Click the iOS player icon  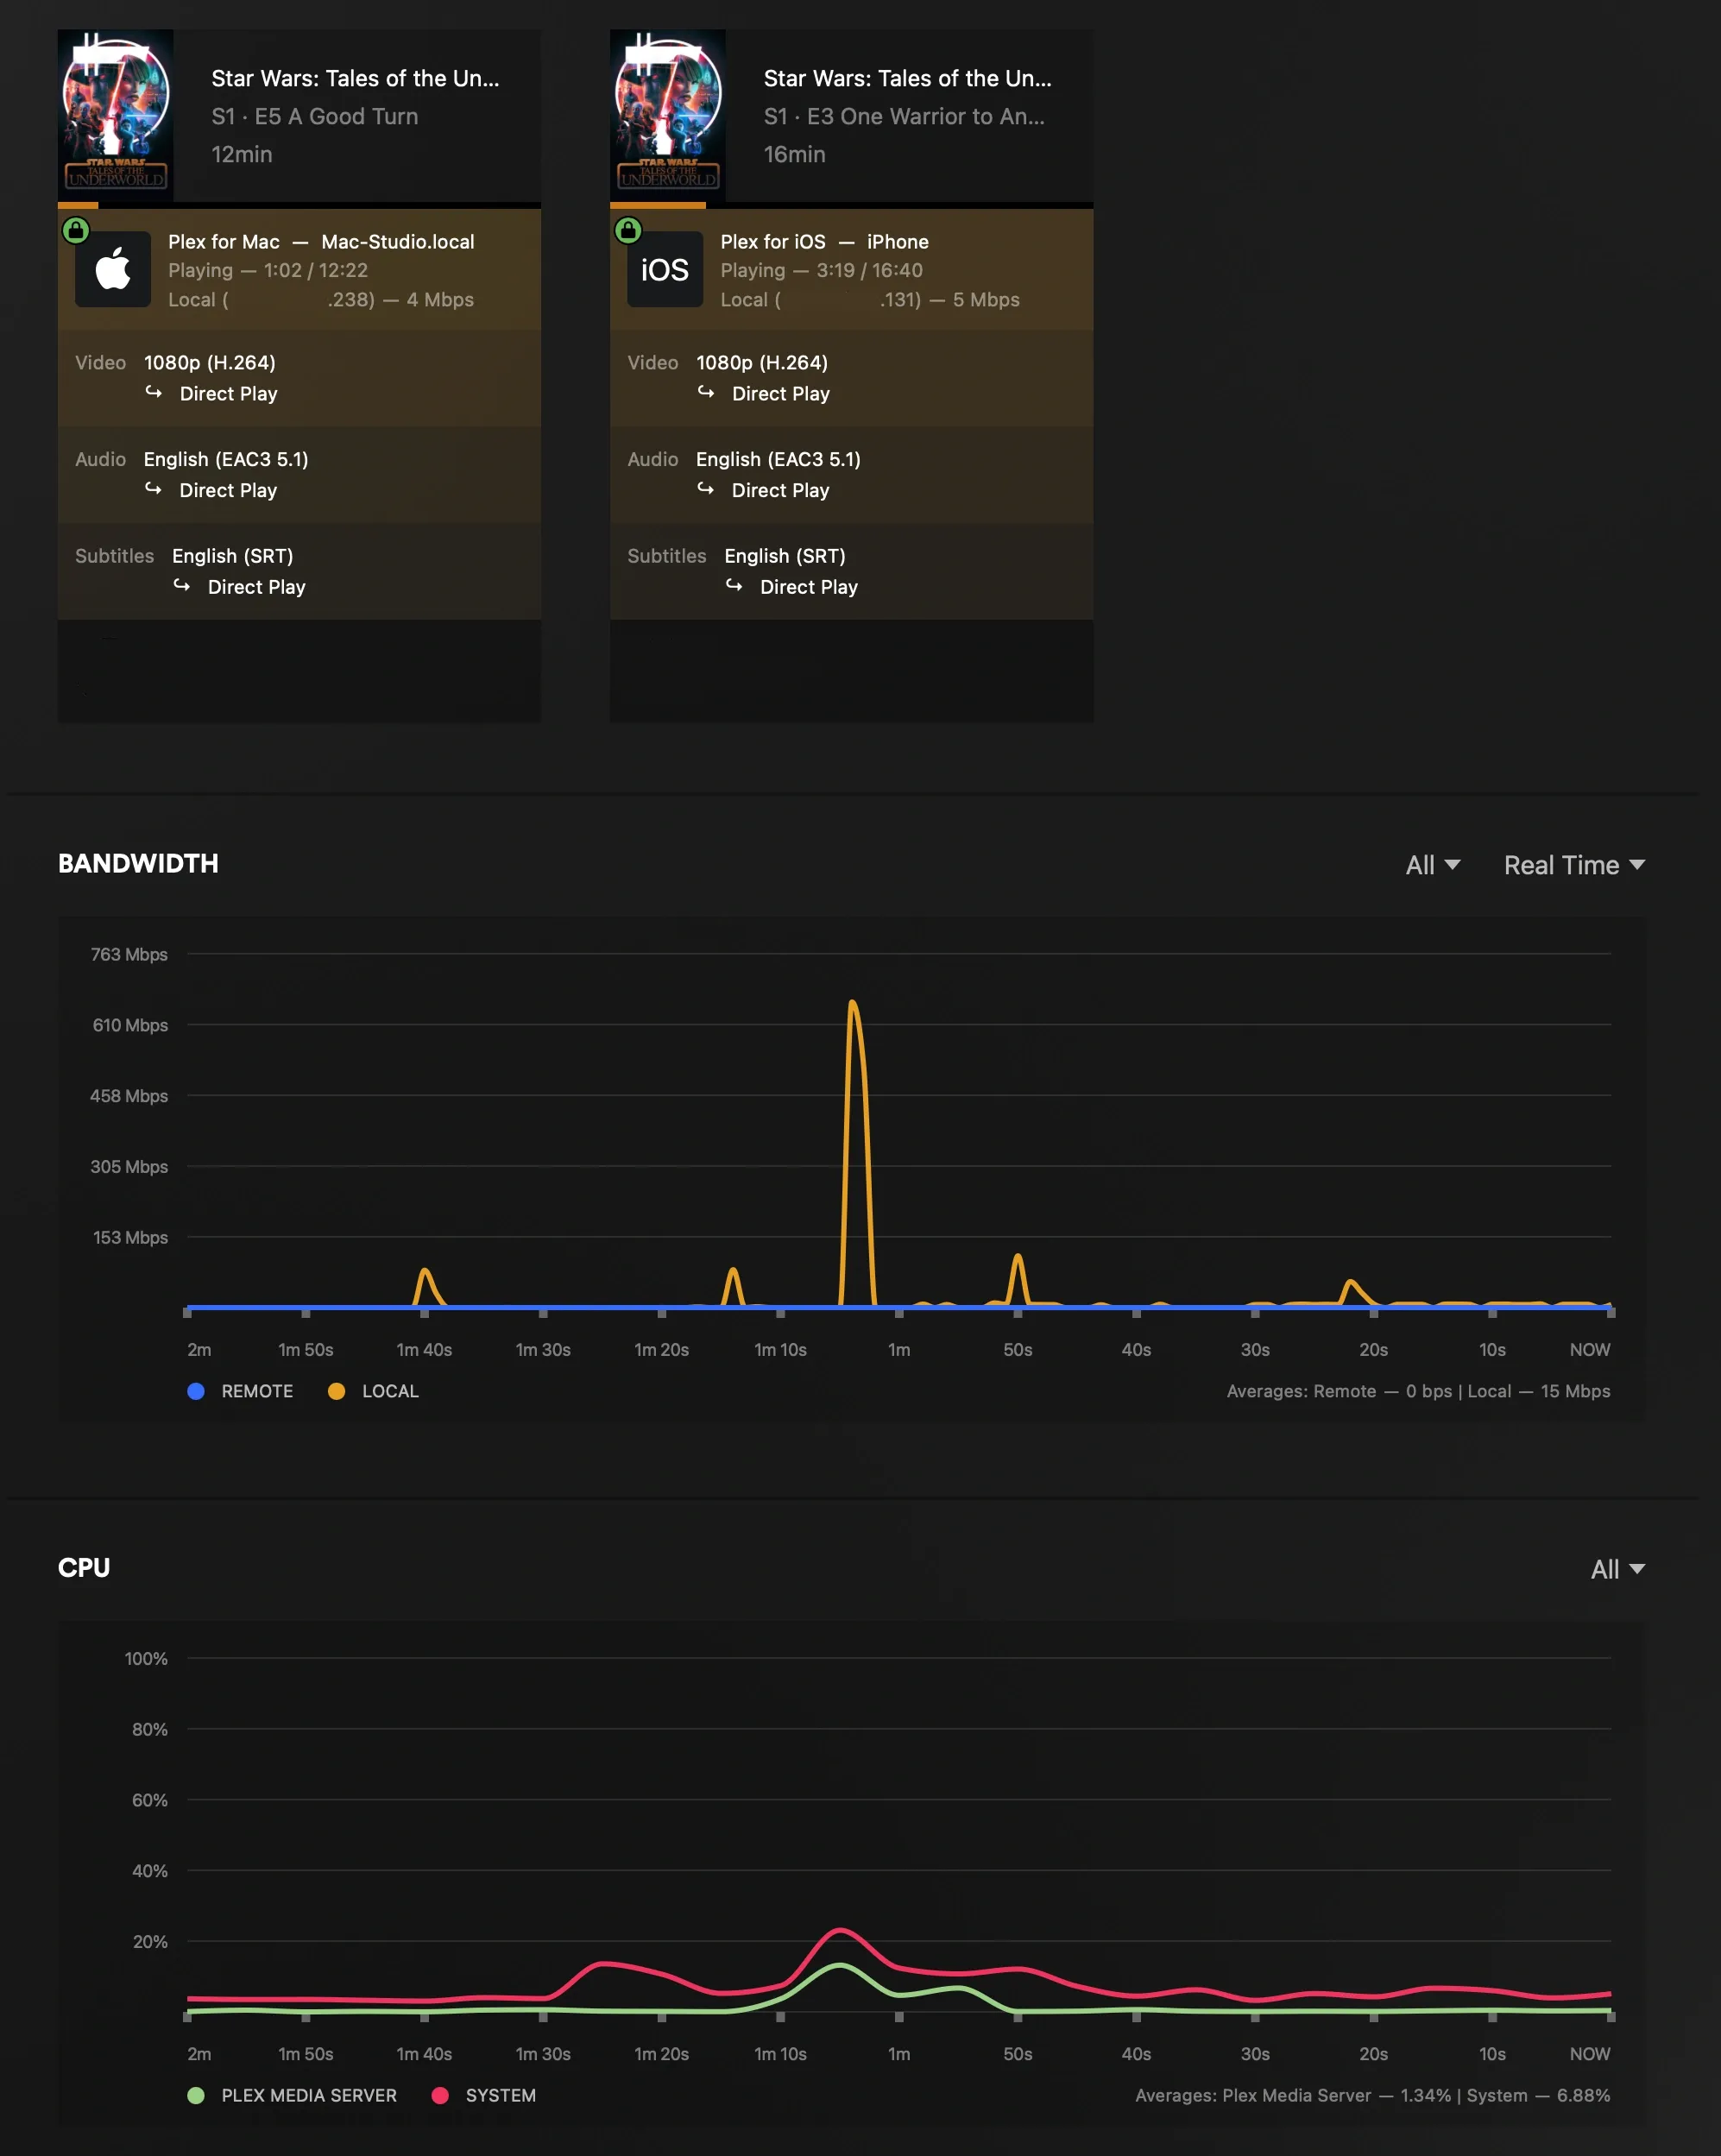pyautogui.click(x=665, y=270)
